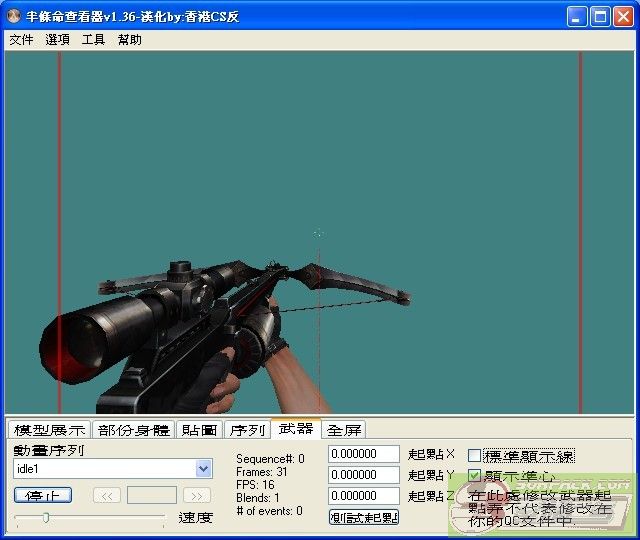Click the 測試起點 button
The height and width of the screenshot is (540, 640).
pyautogui.click(x=364, y=517)
